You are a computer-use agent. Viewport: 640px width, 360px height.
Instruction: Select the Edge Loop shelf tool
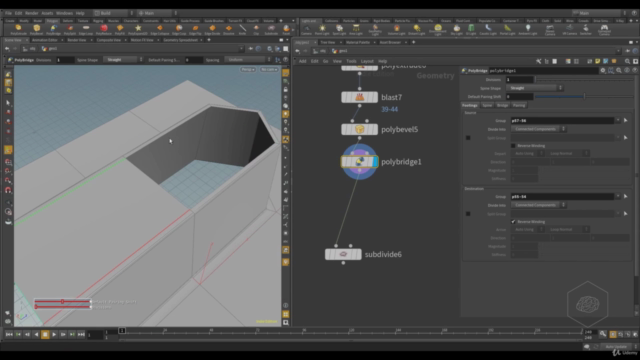click(86, 30)
